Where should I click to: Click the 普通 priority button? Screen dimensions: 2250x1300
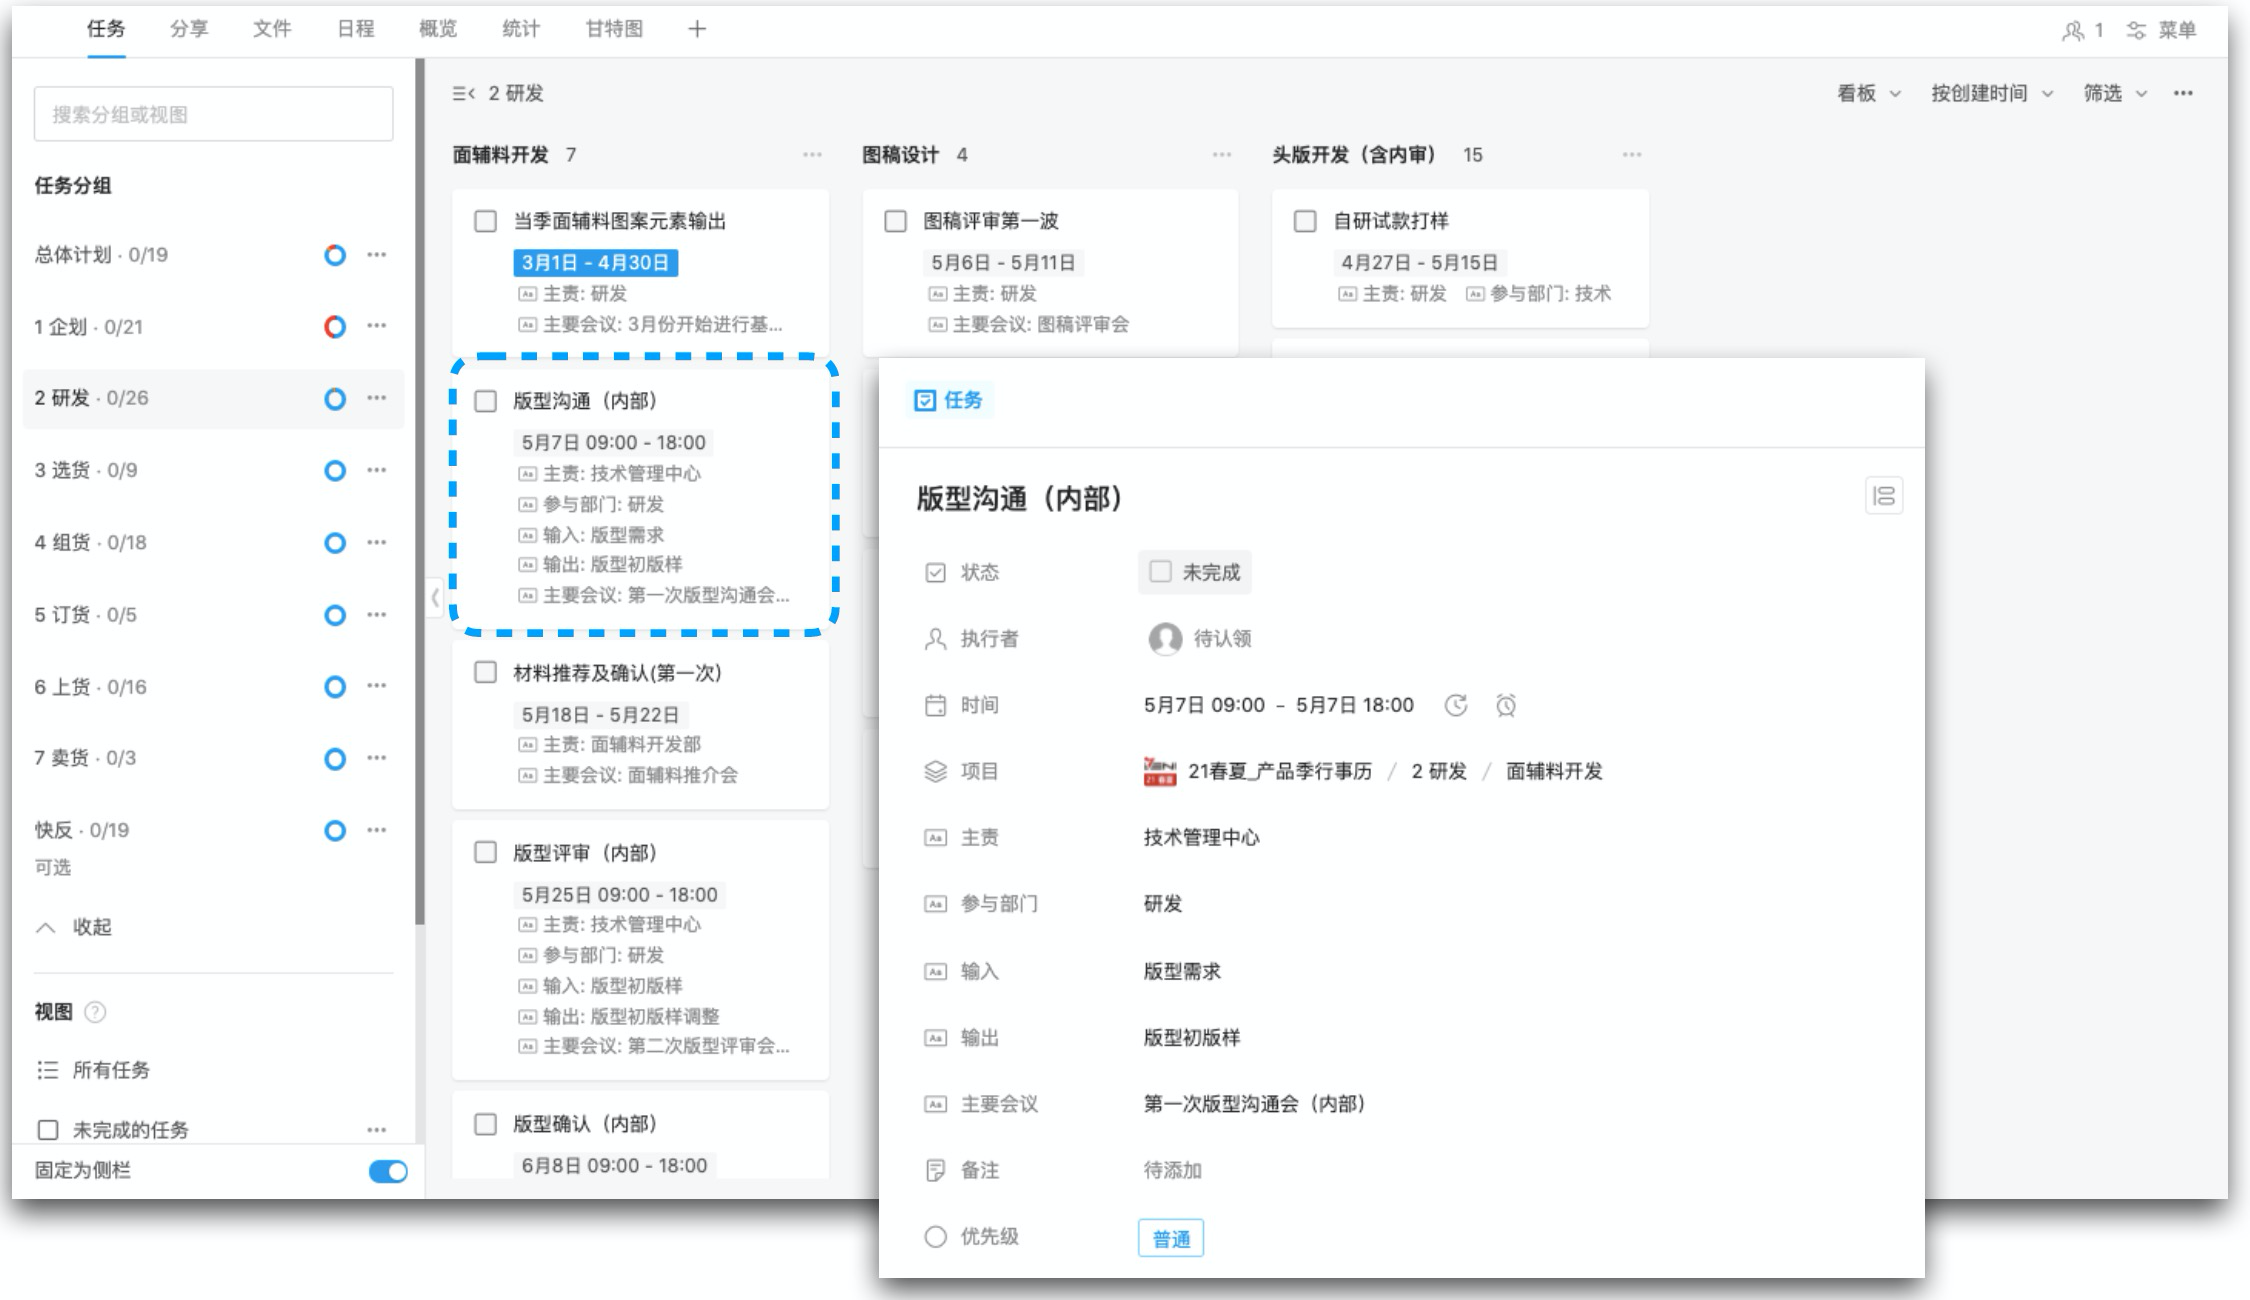point(1170,1239)
